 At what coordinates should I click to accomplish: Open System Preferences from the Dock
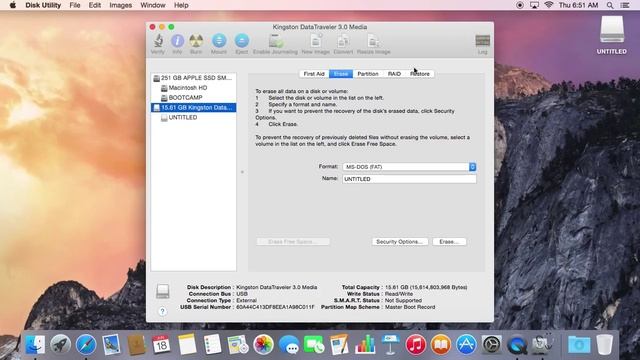(x=491, y=344)
